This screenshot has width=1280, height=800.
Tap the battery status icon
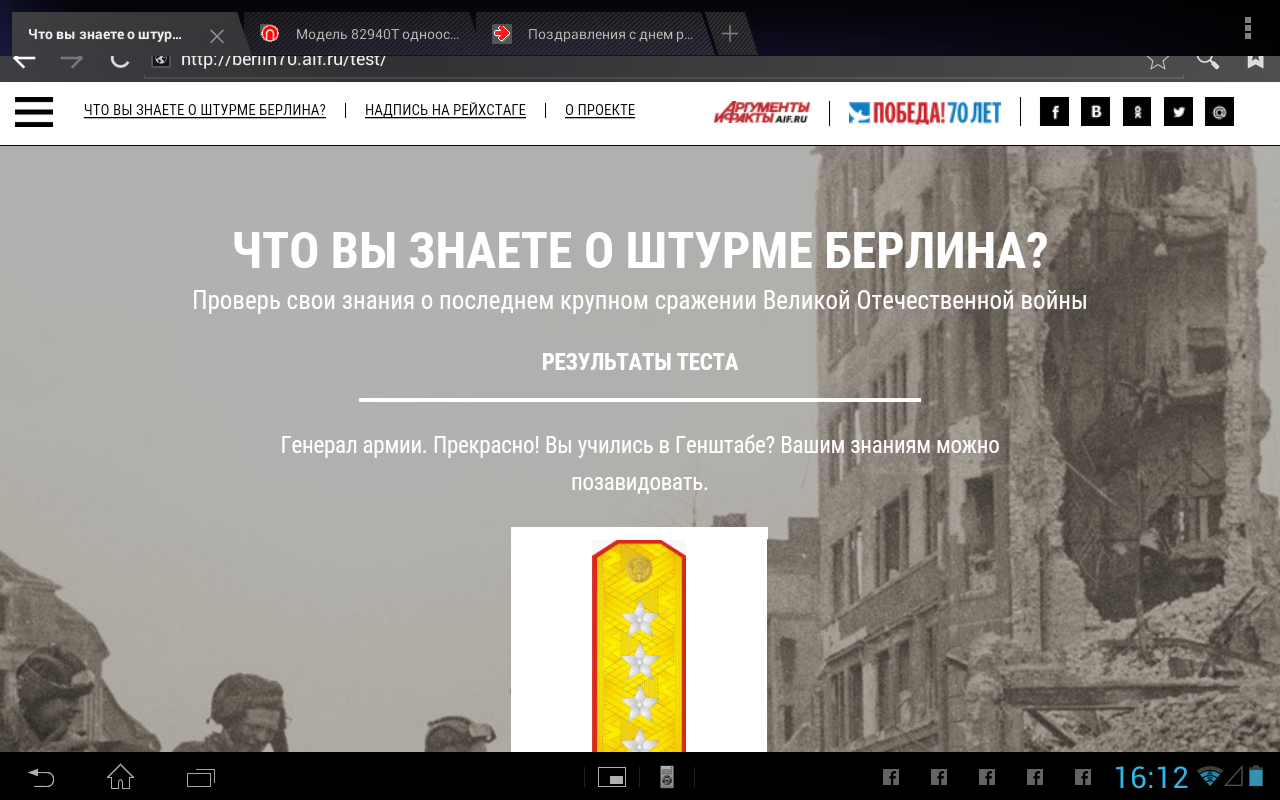tap(1256, 776)
